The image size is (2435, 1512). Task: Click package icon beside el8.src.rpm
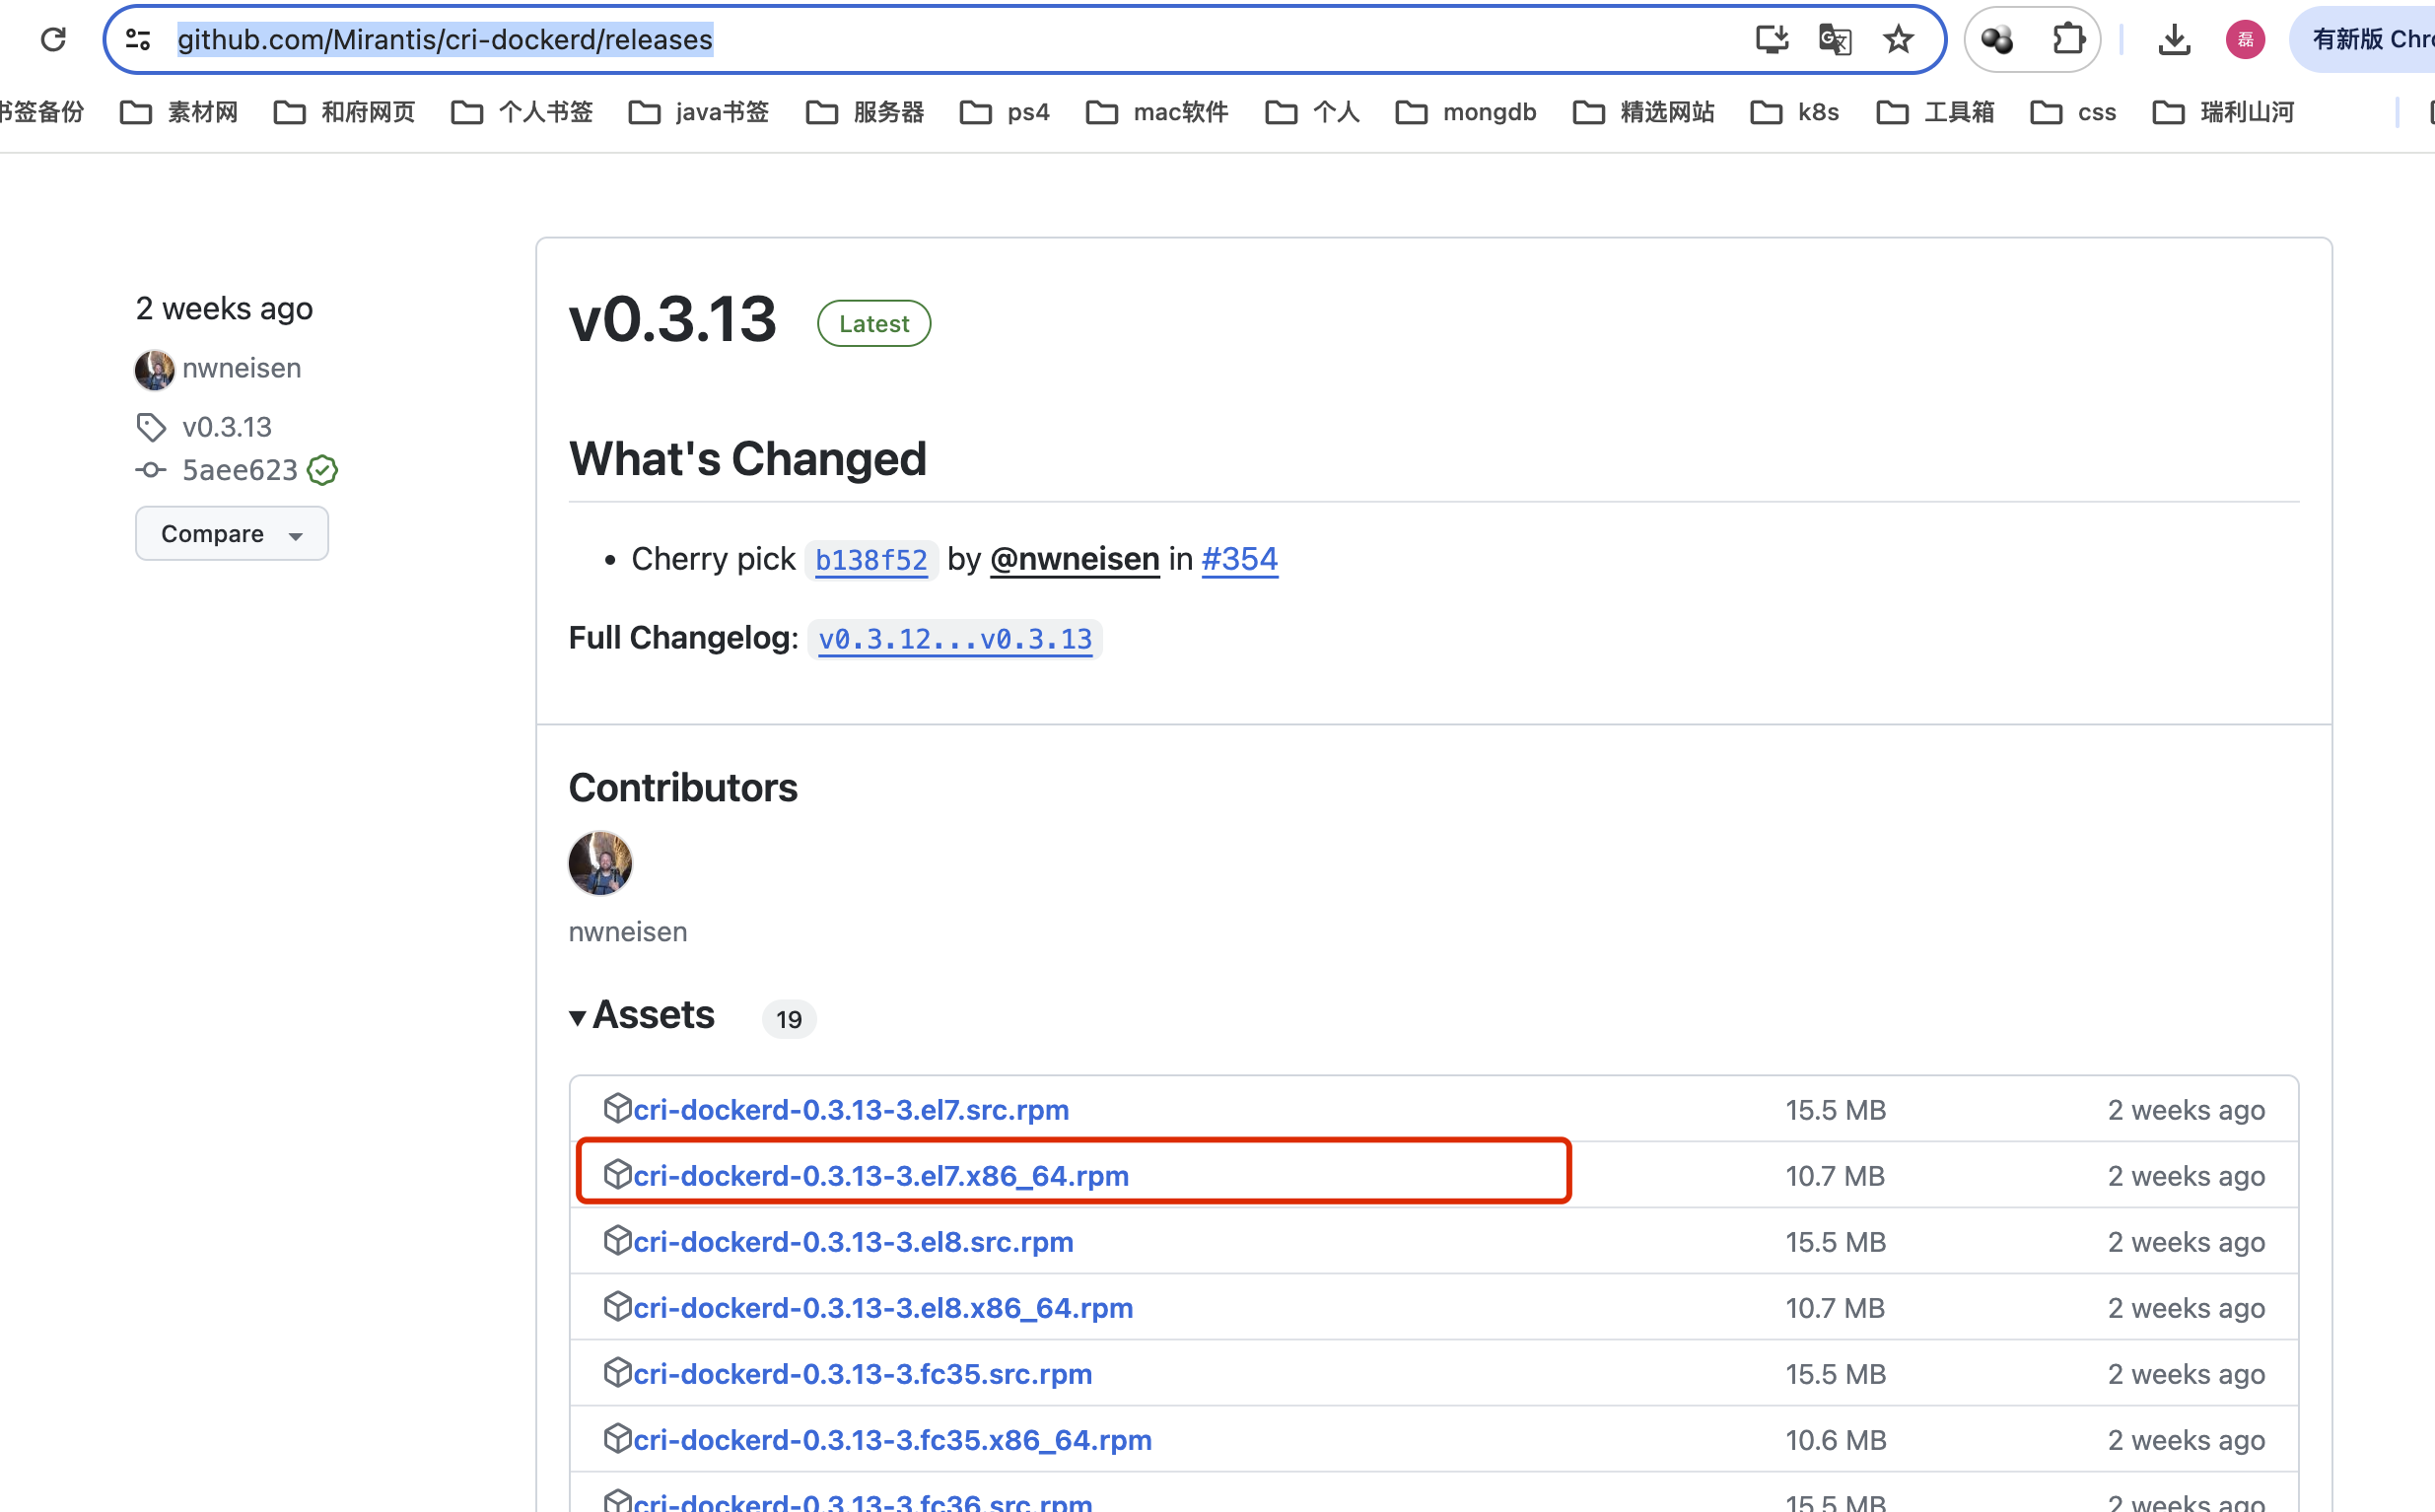tap(617, 1240)
